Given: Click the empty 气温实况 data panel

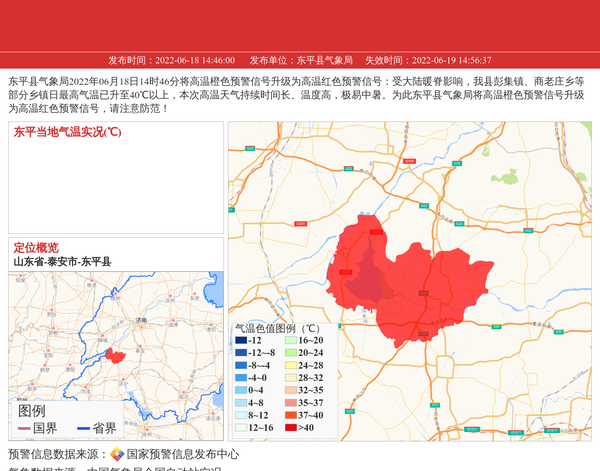Looking at the screenshot, I should pyautogui.click(x=116, y=178).
